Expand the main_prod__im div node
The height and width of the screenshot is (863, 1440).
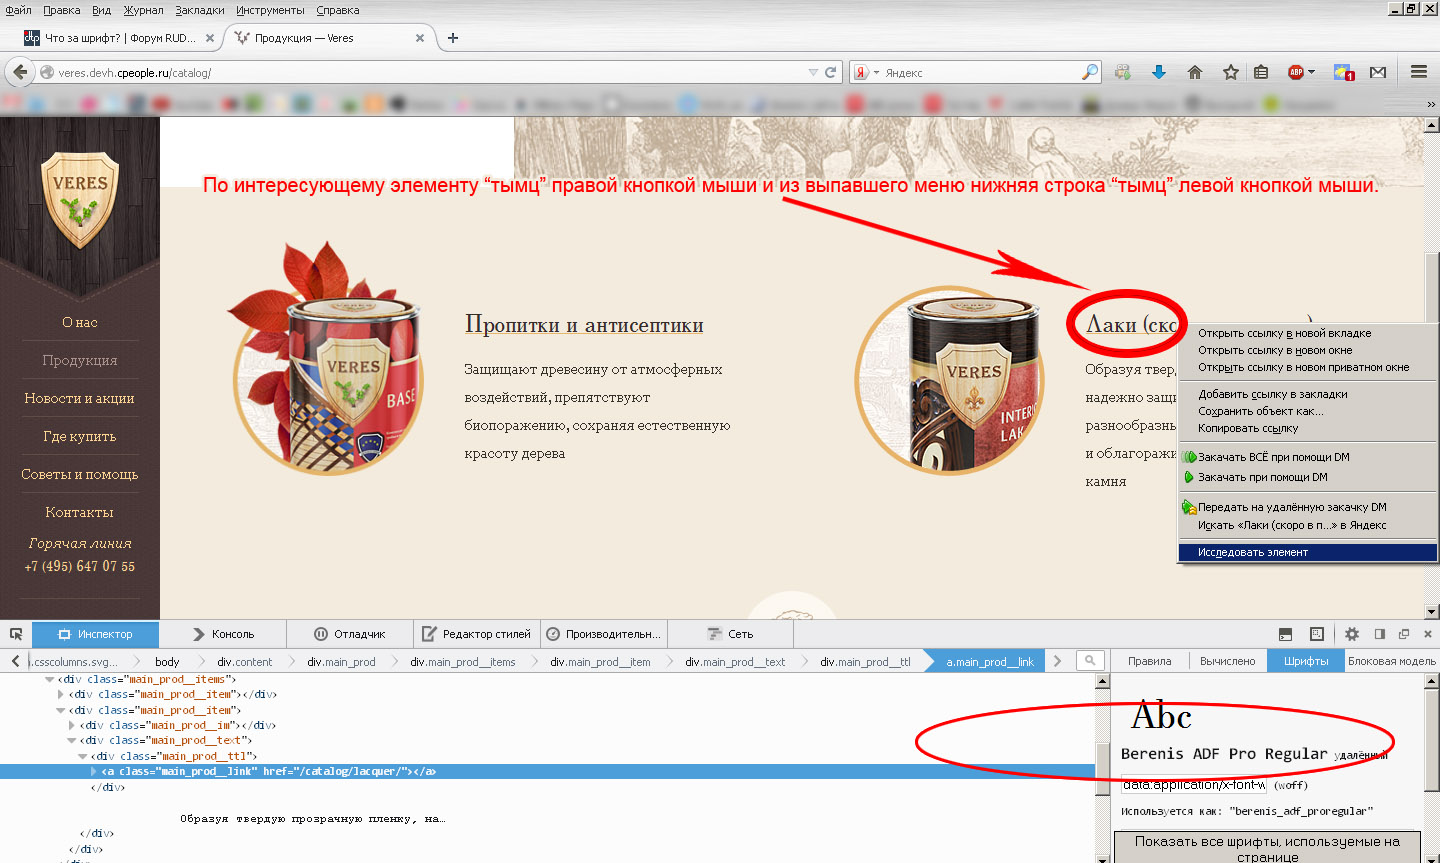pyautogui.click(x=72, y=725)
